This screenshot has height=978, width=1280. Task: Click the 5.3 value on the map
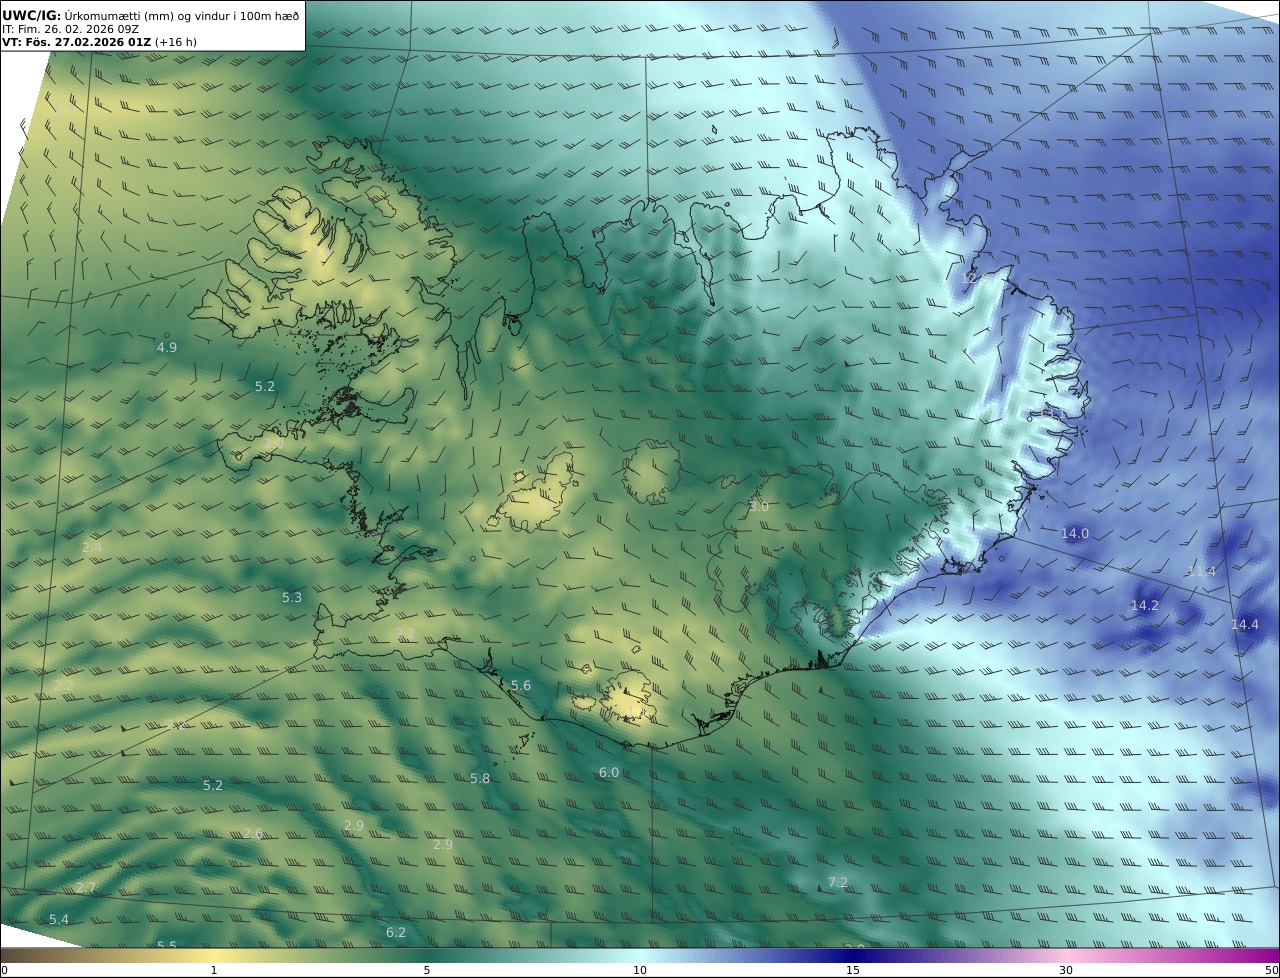click(x=291, y=598)
